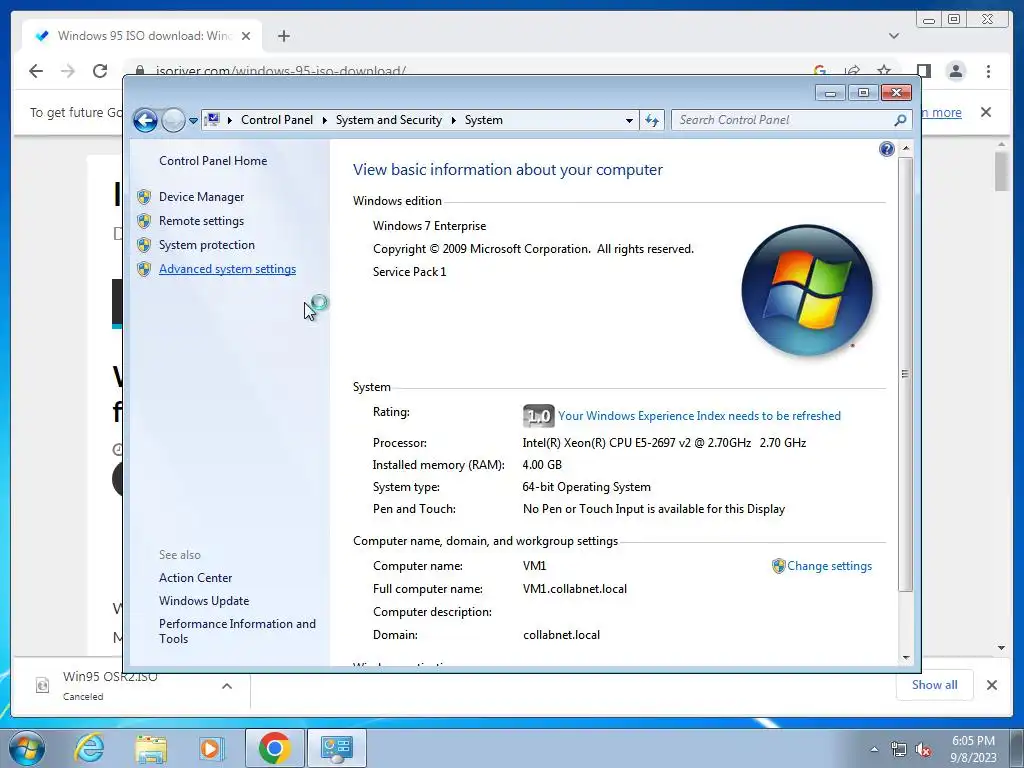This screenshot has width=1024, height=768.
Task: Click Show all downloads button
Action: (x=935, y=684)
